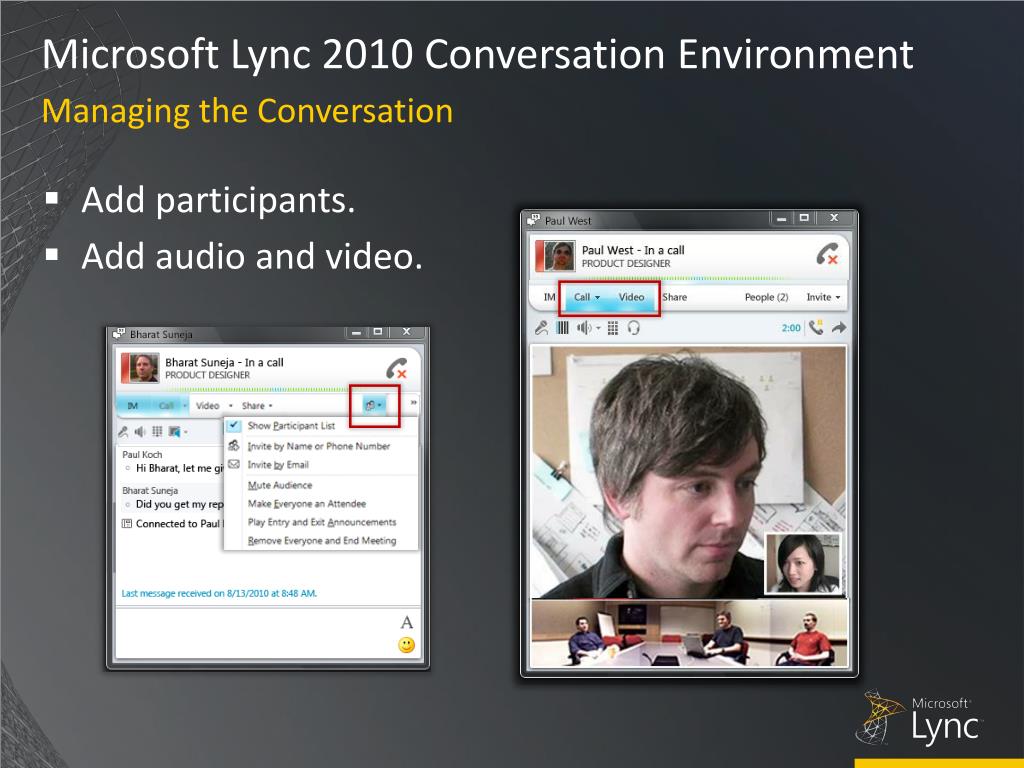Expand the Call dropdown in Paul West window
The width and height of the screenshot is (1024, 768).
pyautogui.click(x=597, y=298)
